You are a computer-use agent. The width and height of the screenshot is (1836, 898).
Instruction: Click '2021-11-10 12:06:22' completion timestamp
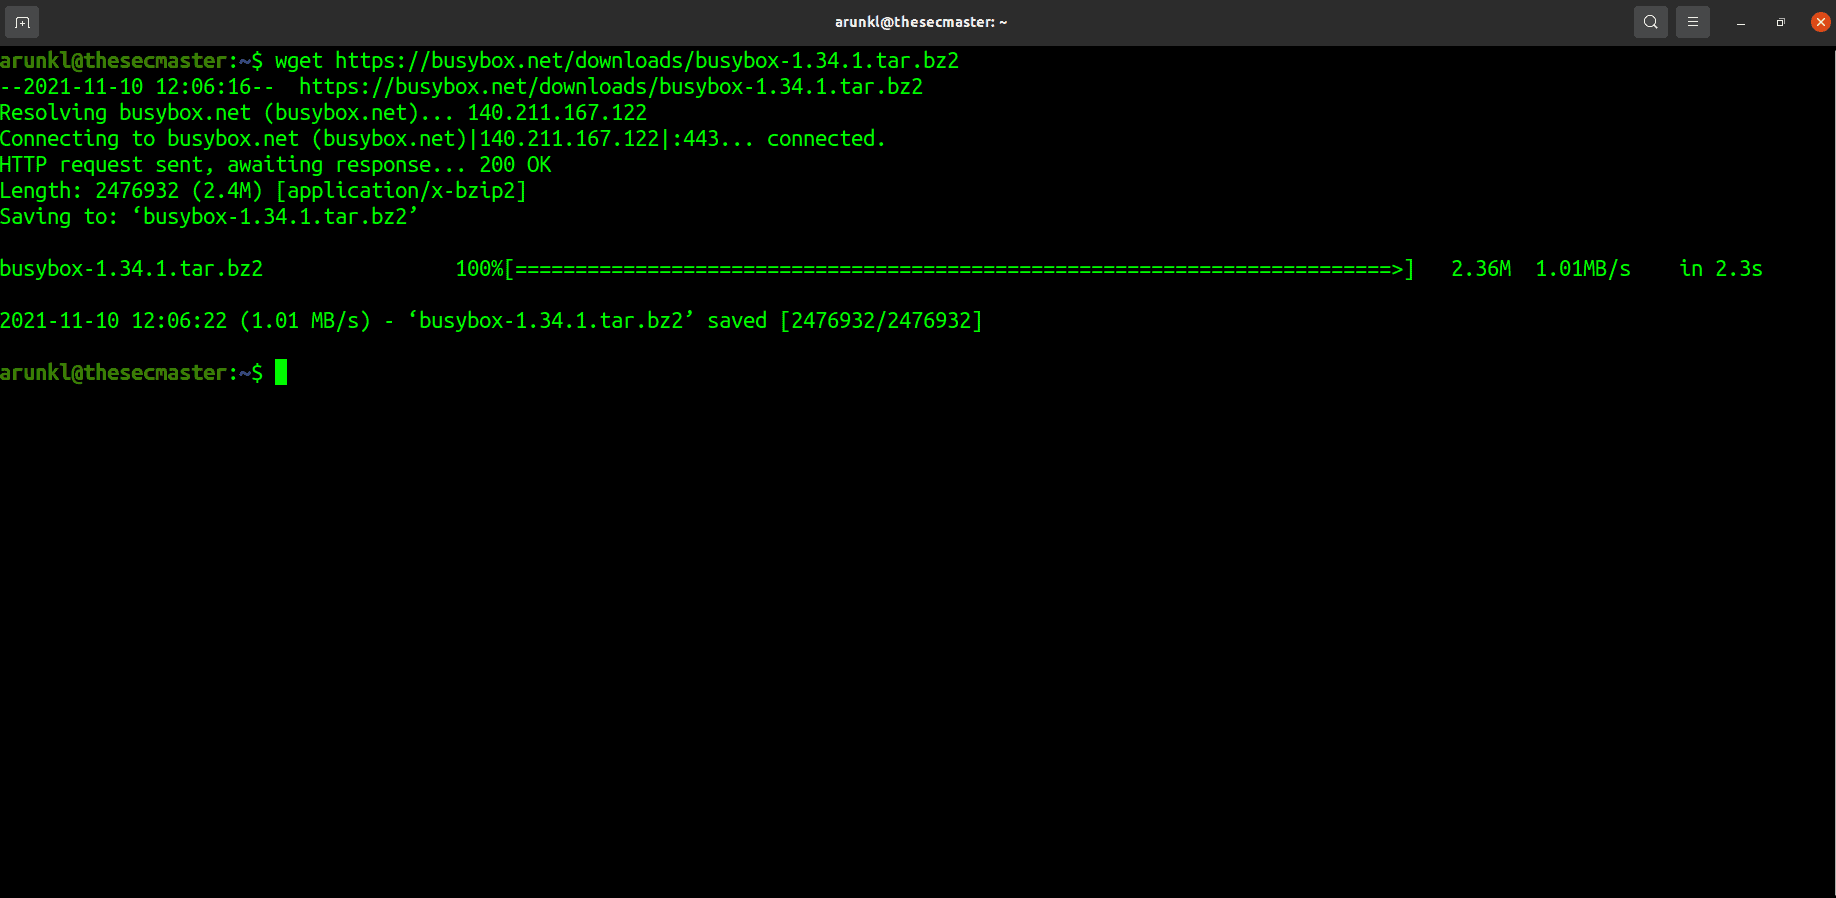tap(113, 321)
